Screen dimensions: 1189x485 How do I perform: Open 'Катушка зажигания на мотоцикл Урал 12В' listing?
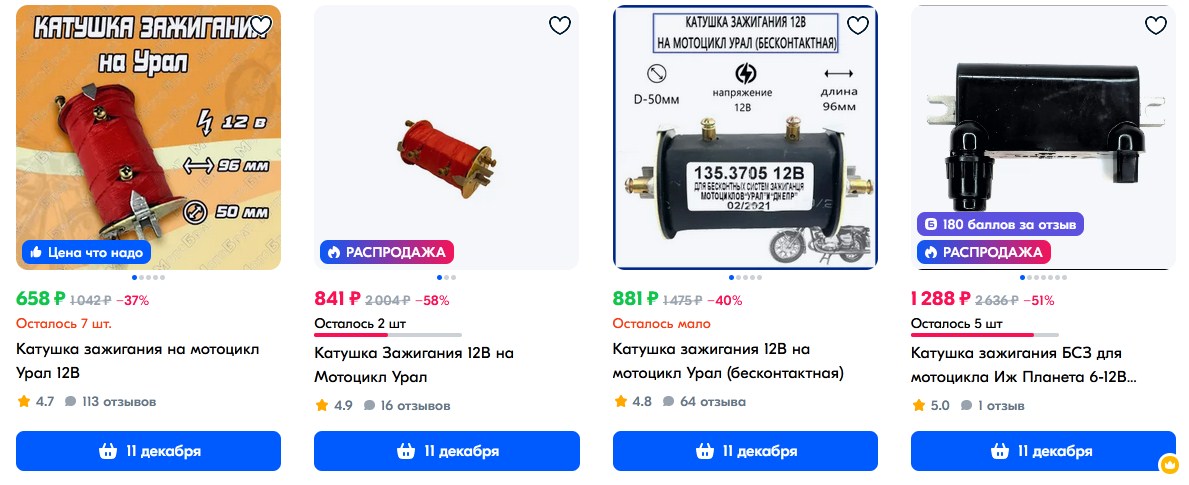(x=137, y=361)
